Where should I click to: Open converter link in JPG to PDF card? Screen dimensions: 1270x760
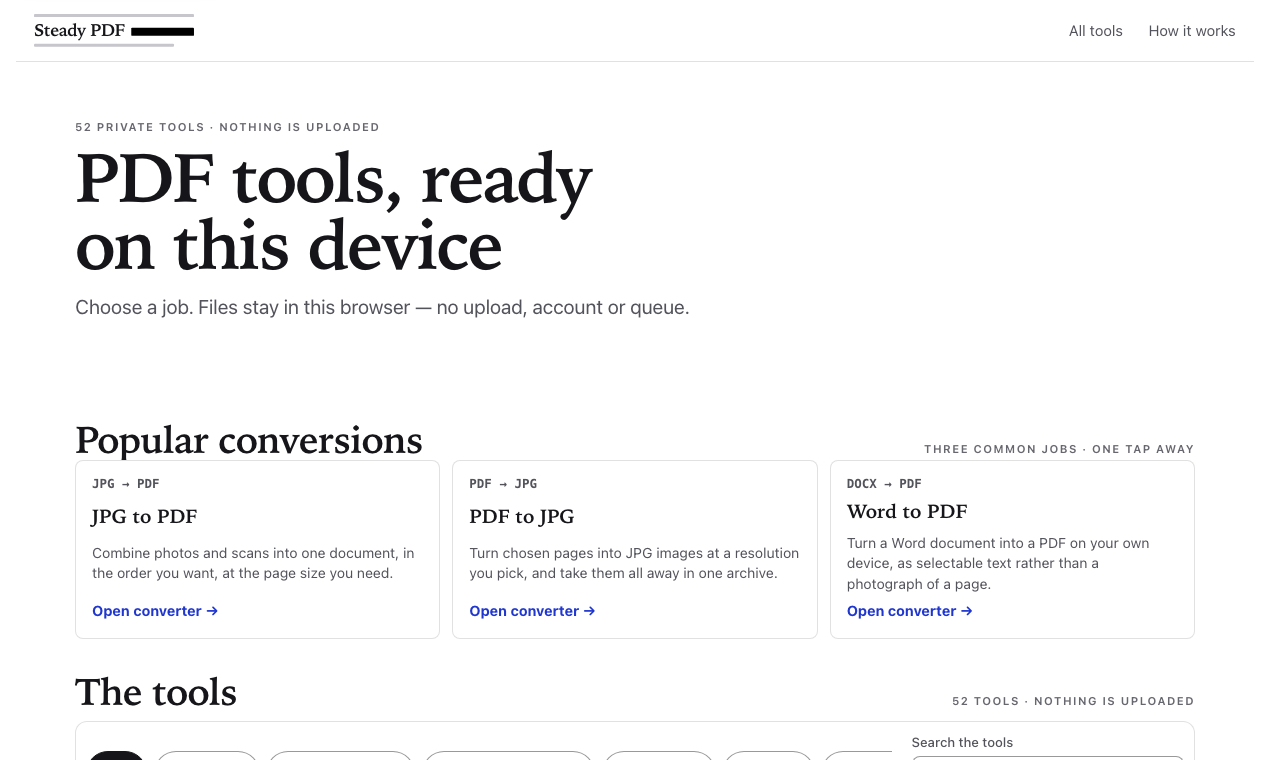[155, 611]
